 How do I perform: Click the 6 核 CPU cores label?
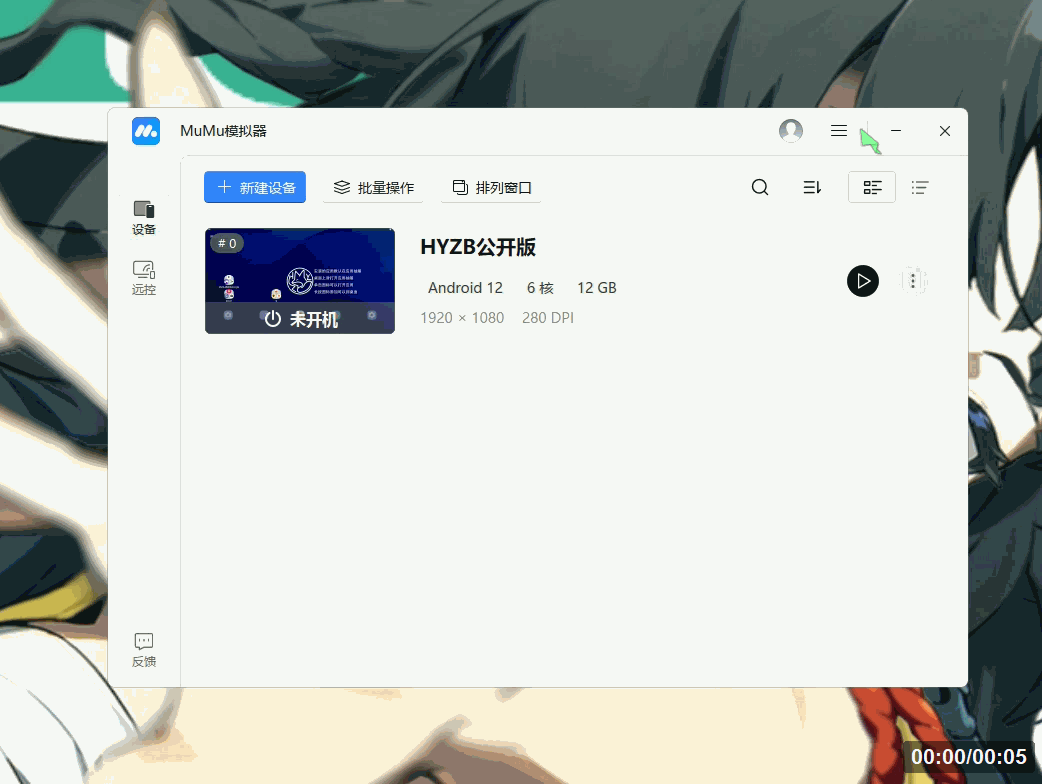pyautogui.click(x=540, y=288)
